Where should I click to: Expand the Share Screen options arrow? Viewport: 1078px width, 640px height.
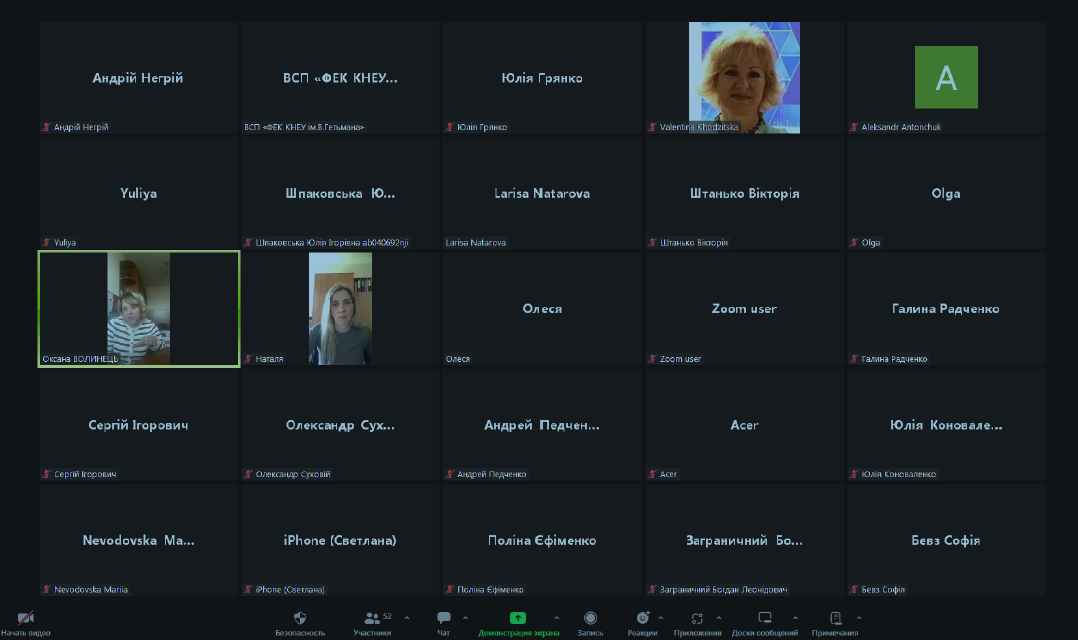point(556,618)
